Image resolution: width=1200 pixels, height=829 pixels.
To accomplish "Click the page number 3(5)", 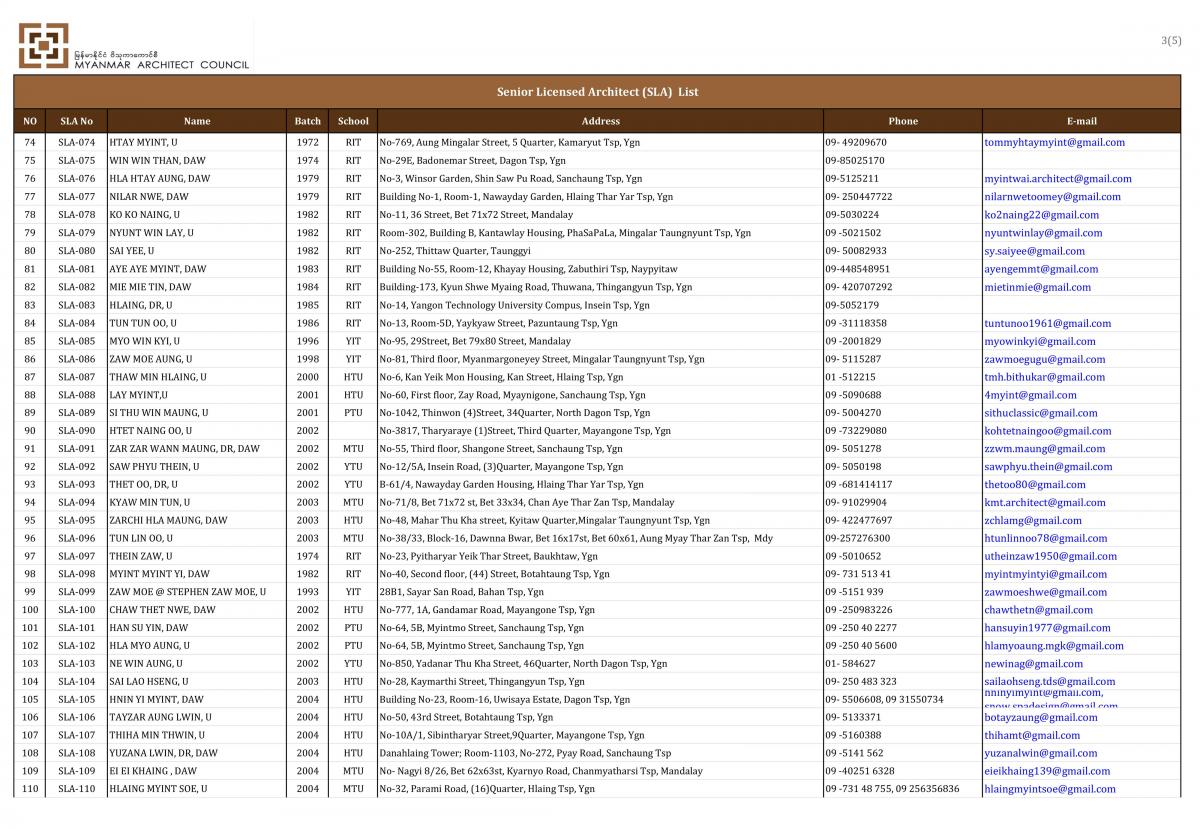I will click(x=1171, y=41).
